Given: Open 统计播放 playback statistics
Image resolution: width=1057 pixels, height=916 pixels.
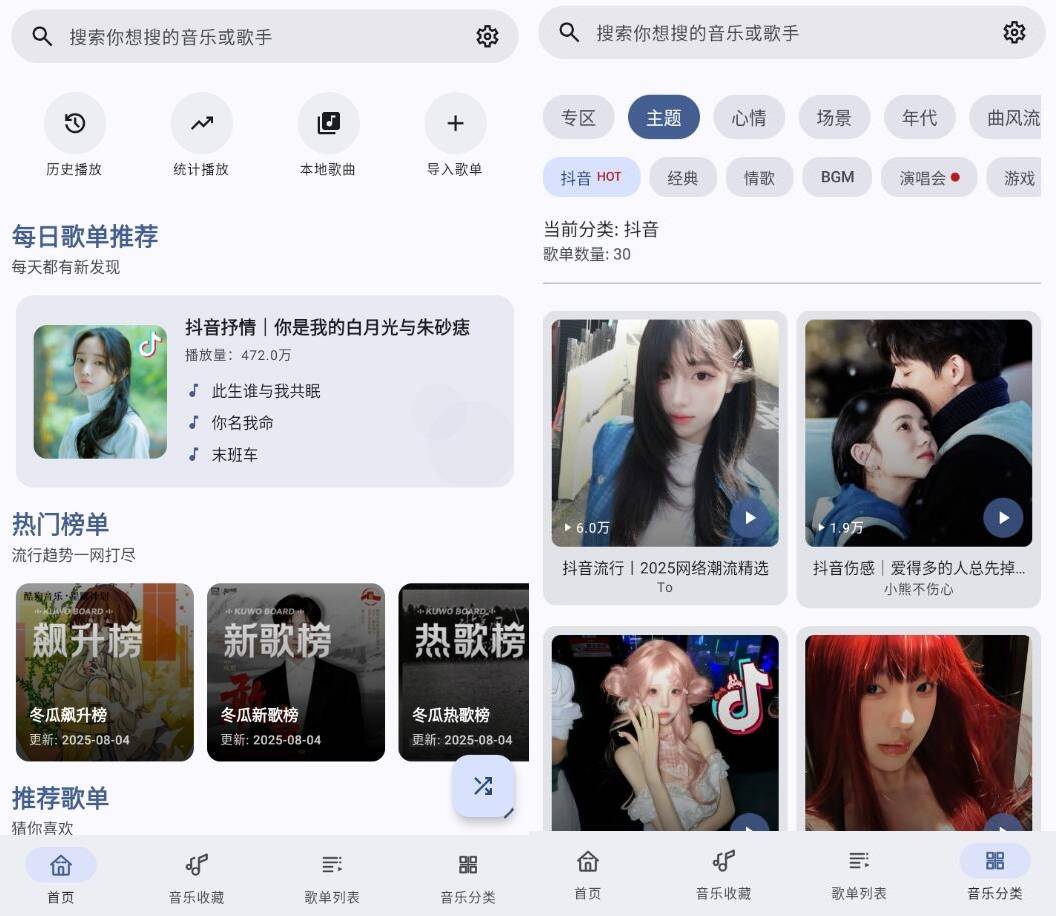Looking at the screenshot, I should (200, 122).
